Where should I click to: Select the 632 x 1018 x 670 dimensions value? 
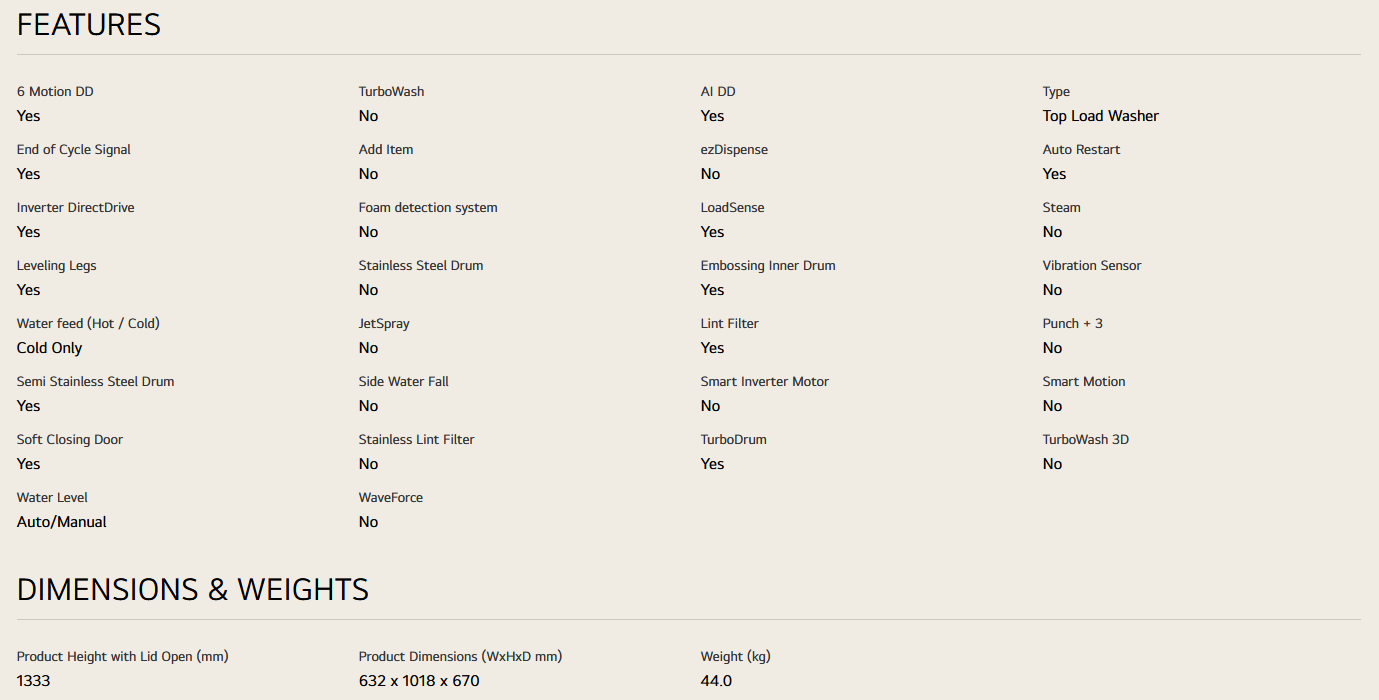pos(419,681)
